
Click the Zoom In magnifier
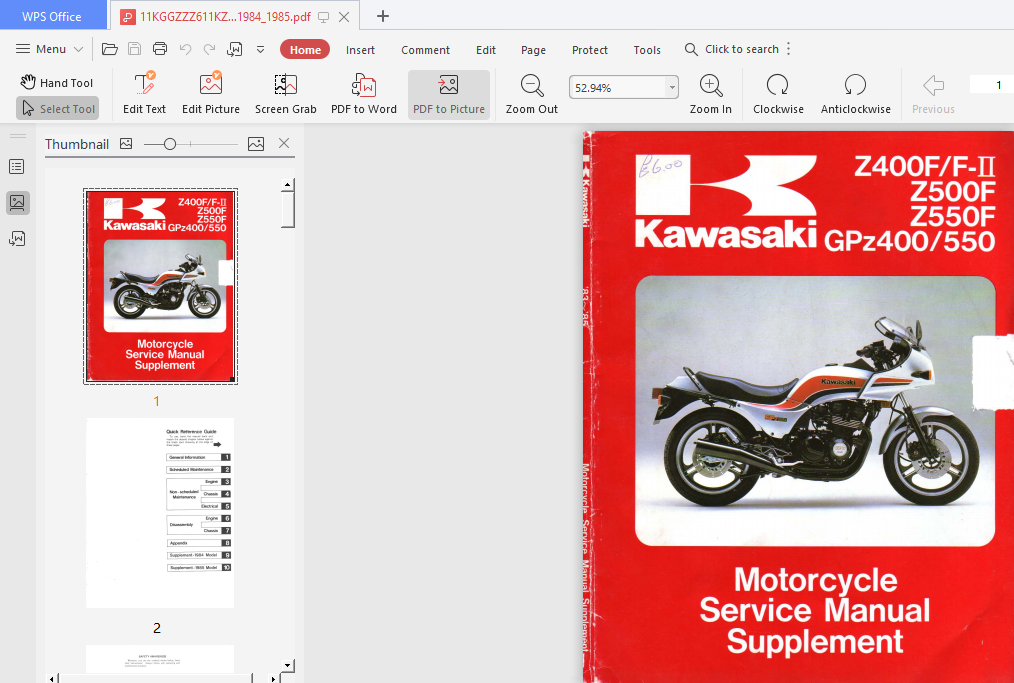[711, 94]
